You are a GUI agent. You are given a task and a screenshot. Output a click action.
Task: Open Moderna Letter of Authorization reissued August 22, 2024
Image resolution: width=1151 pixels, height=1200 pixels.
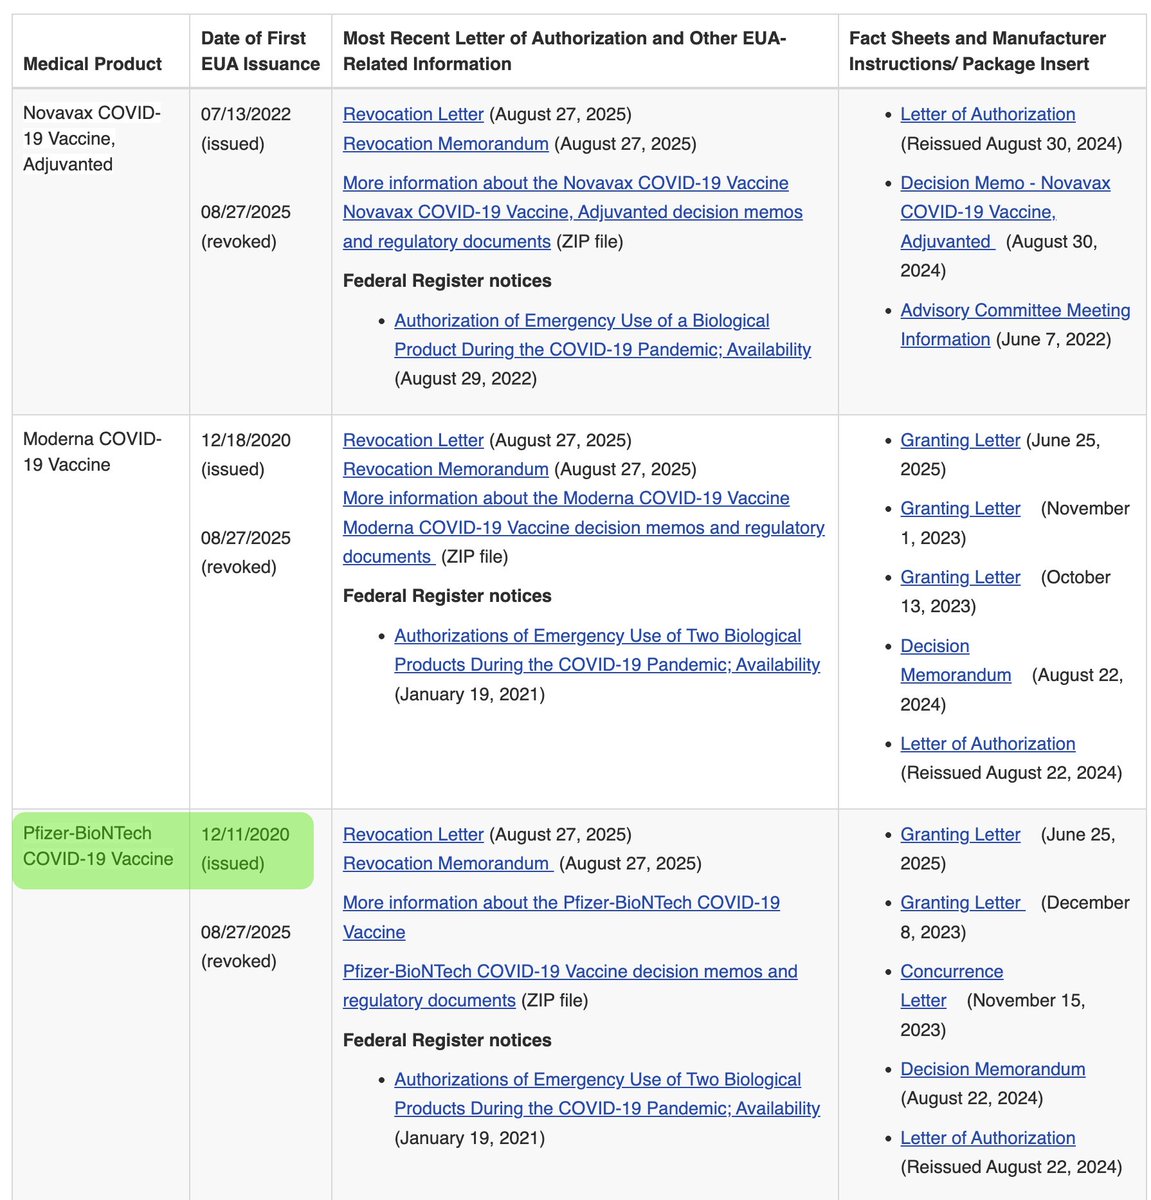[988, 743]
